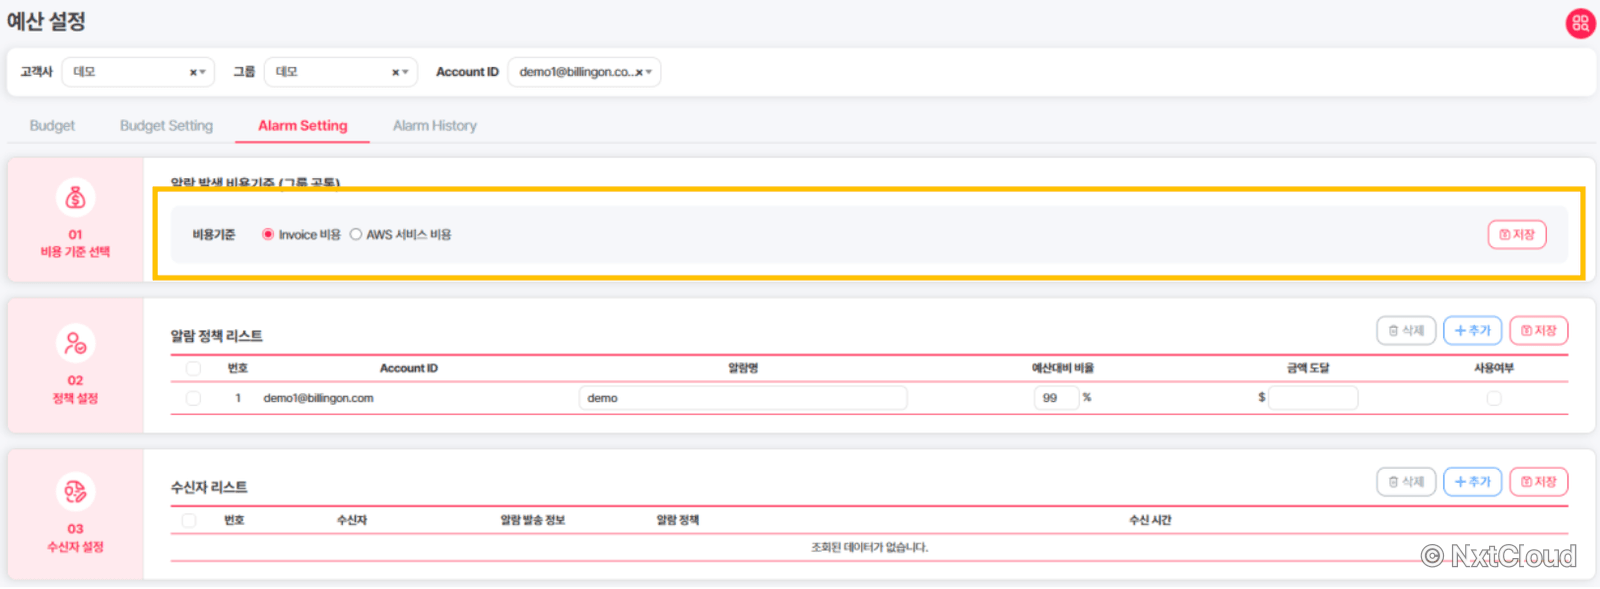The image size is (1600, 589).
Task: Click the 03 수신자 설정 step icon
Action: (75, 492)
